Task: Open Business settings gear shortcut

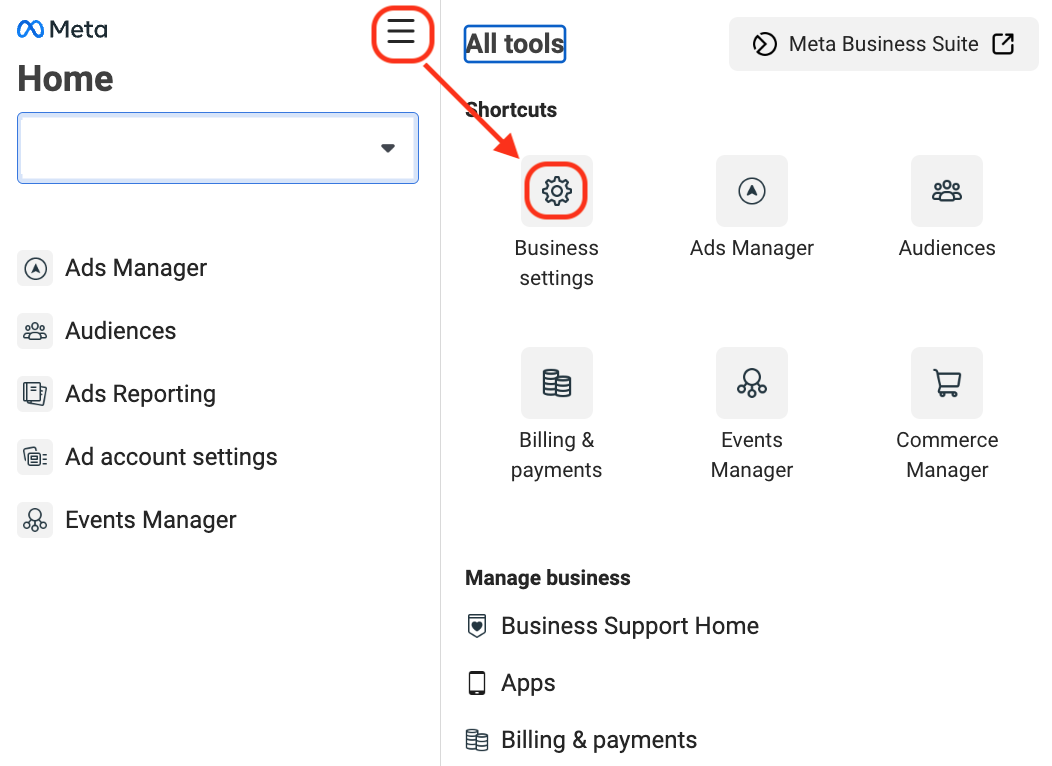Action: (x=556, y=191)
